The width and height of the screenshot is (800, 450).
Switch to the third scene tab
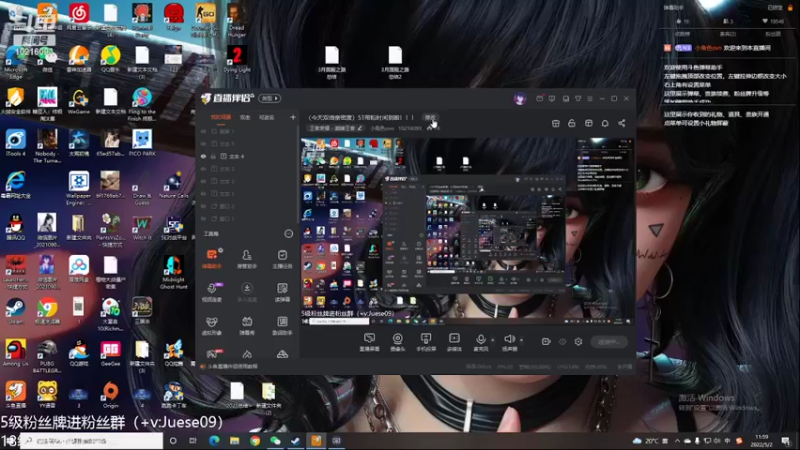coord(266,117)
